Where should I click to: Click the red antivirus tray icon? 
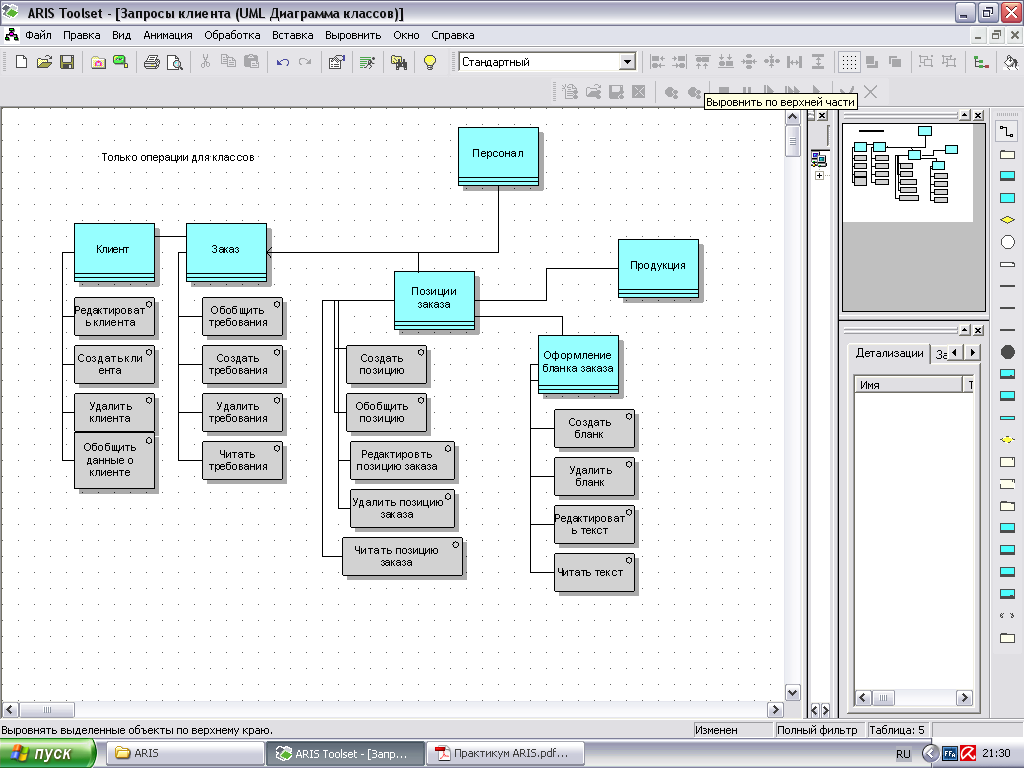(x=968, y=754)
